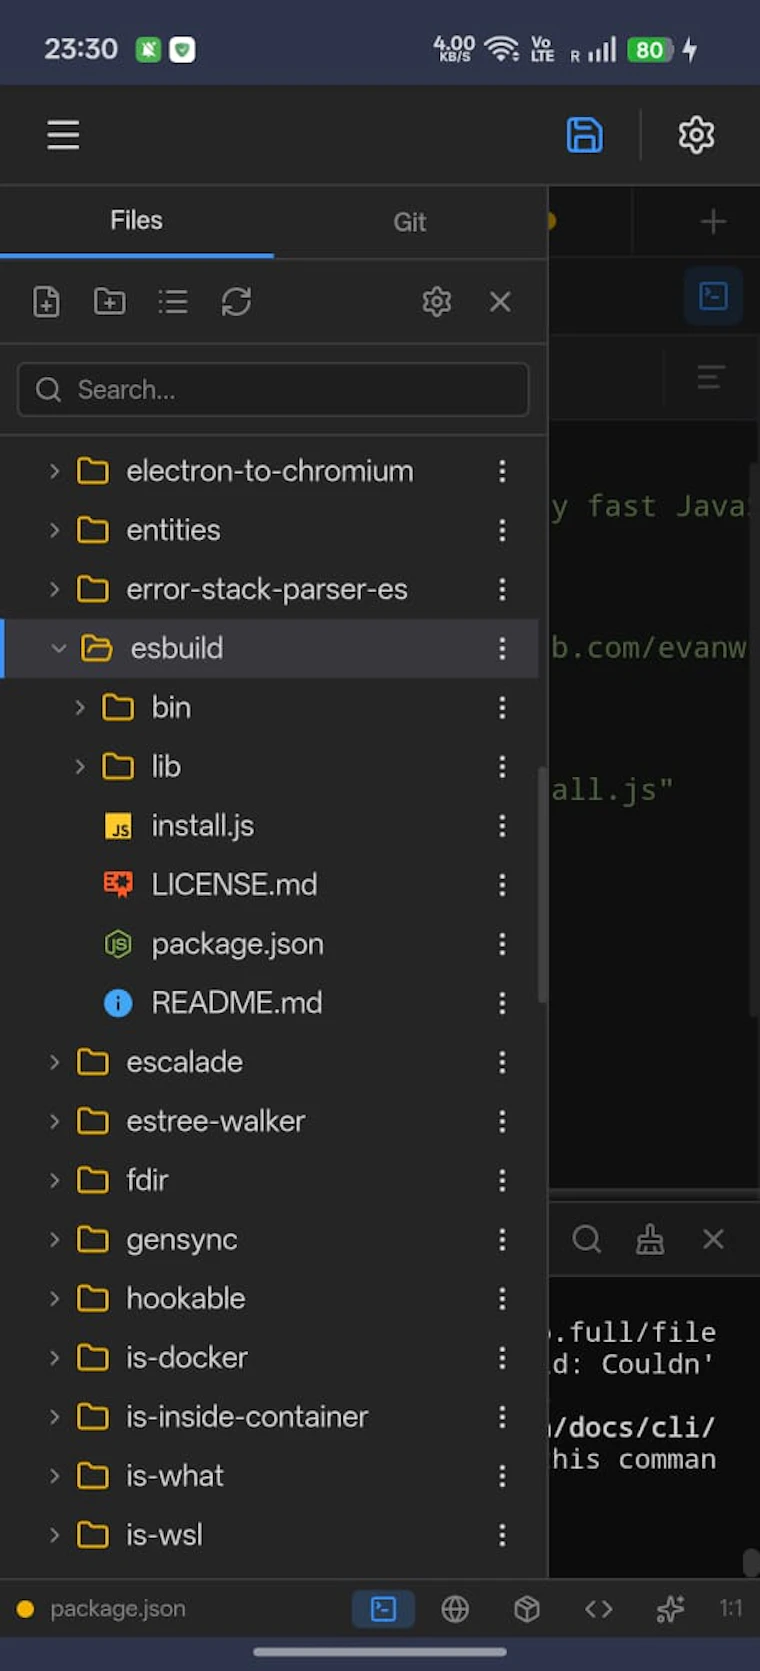
Task: Open install.js file
Action: (203, 826)
